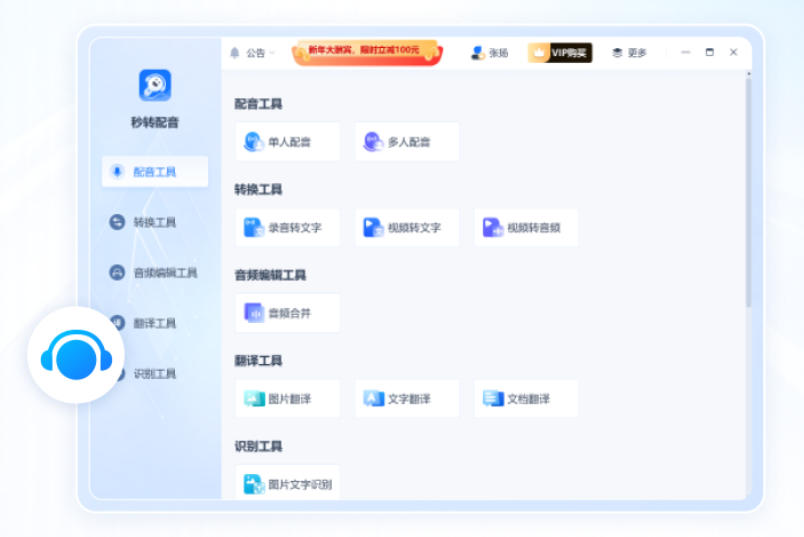Select the 图片翻译 icon
The width and height of the screenshot is (804, 537).
coord(254,399)
